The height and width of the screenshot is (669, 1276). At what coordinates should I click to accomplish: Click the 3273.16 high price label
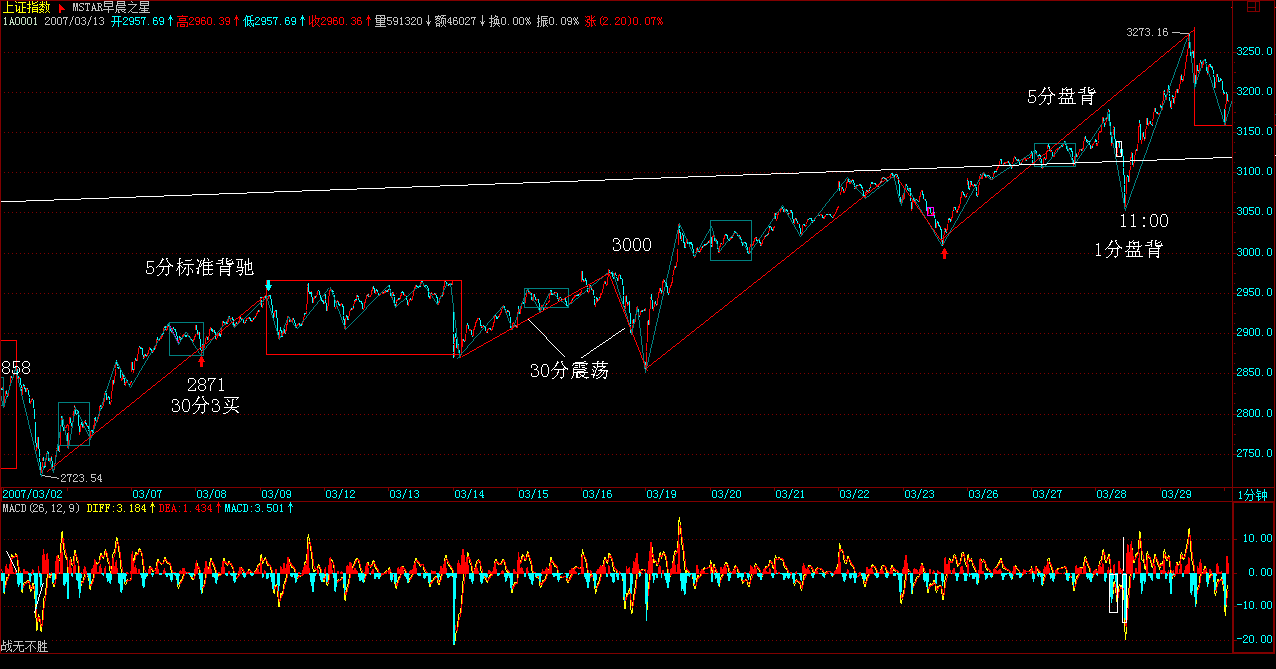tap(1146, 32)
